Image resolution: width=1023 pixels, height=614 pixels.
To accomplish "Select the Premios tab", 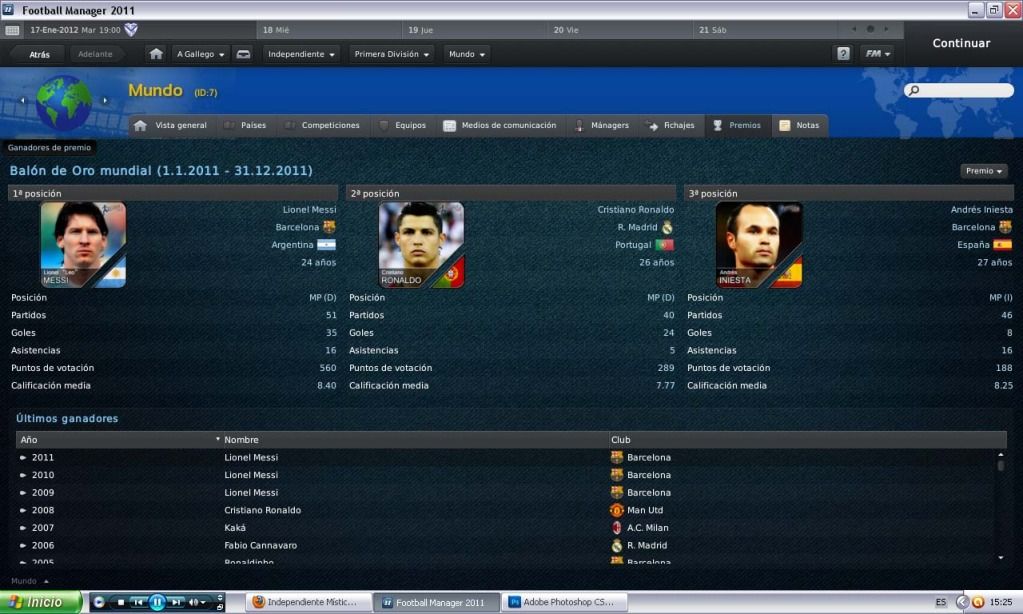I will 737,125.
